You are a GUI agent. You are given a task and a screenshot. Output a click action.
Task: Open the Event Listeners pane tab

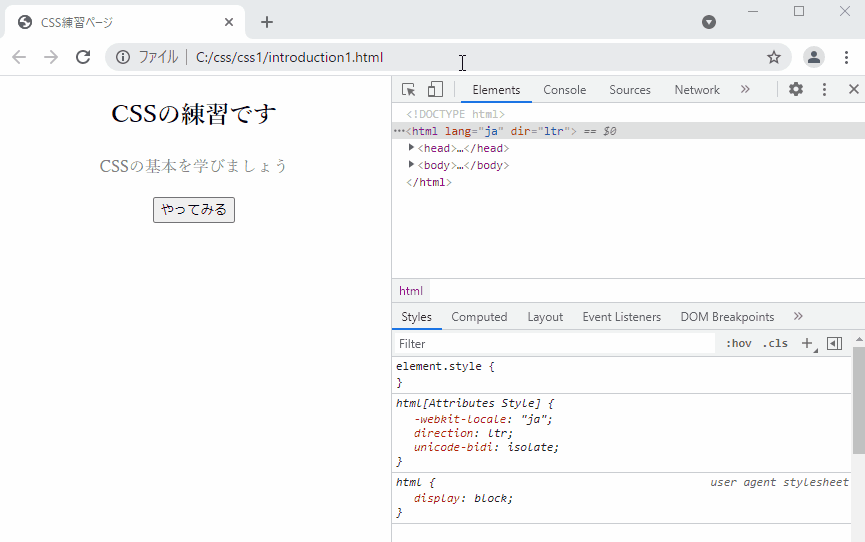point(621,317)
